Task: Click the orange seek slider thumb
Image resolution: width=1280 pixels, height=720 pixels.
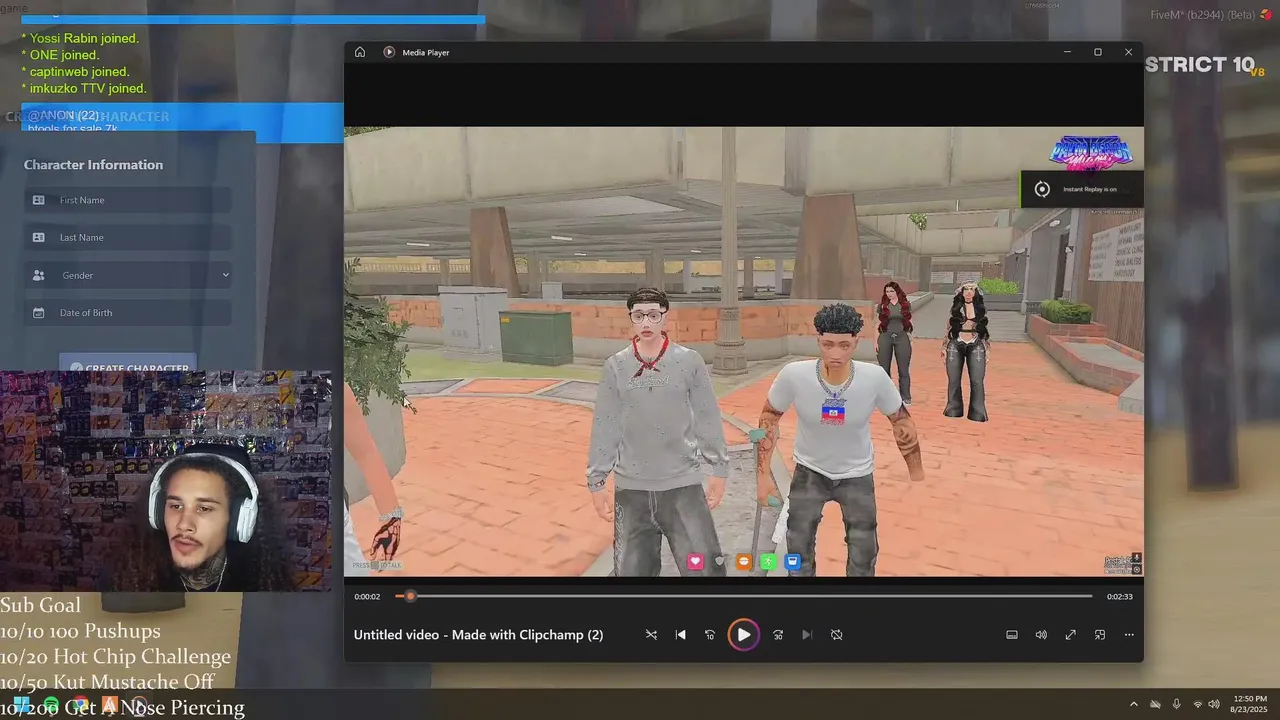Action: [410, 596]
